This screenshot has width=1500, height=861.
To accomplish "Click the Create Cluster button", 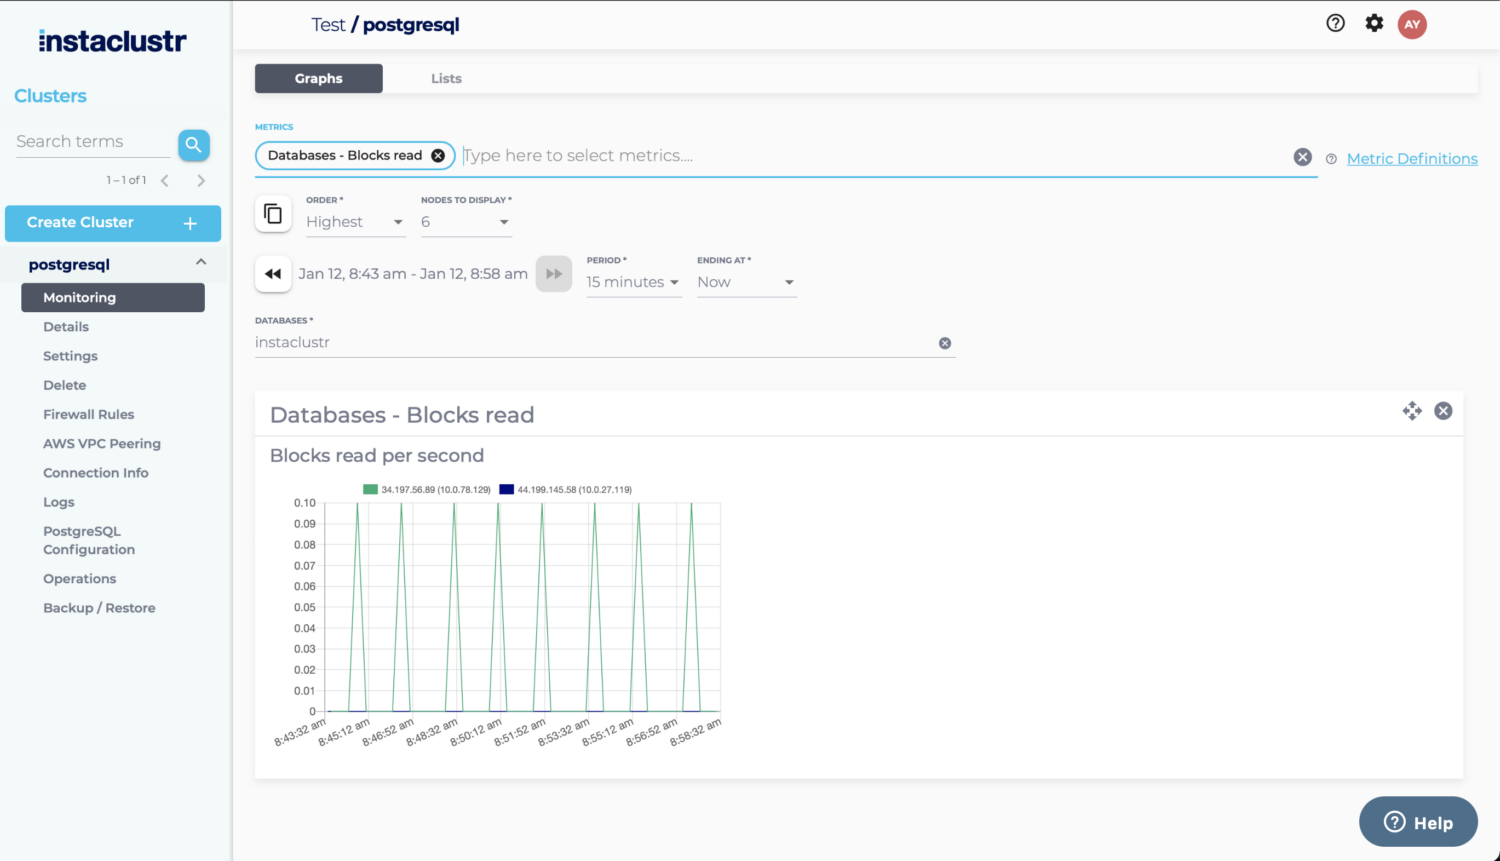I will click(113, 223).
